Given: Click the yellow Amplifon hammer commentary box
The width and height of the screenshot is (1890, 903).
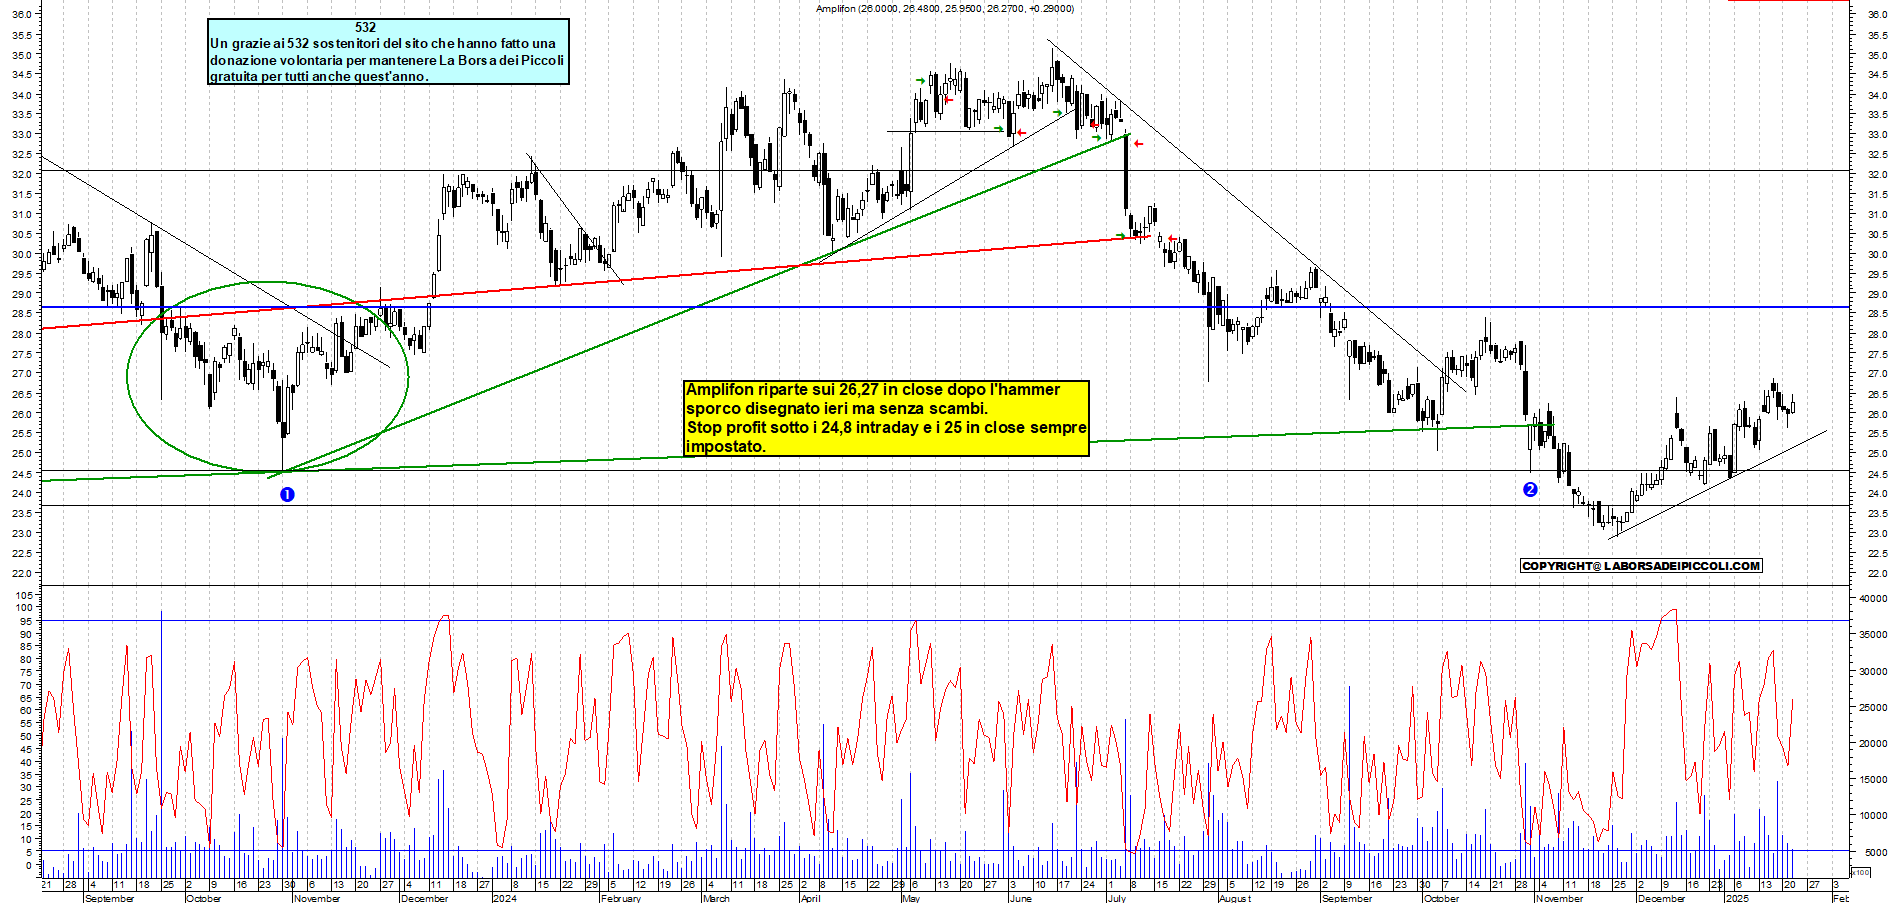Looking at the screenshot, I should [886, 418].
